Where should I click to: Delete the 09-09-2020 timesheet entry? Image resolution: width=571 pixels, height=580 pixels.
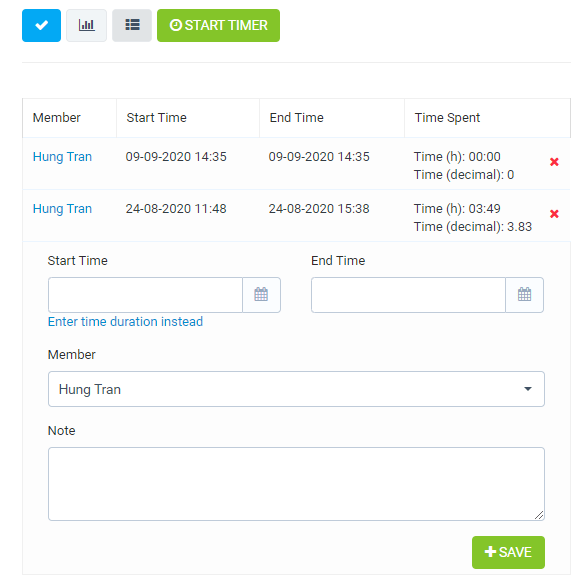[x=554, y=162]
